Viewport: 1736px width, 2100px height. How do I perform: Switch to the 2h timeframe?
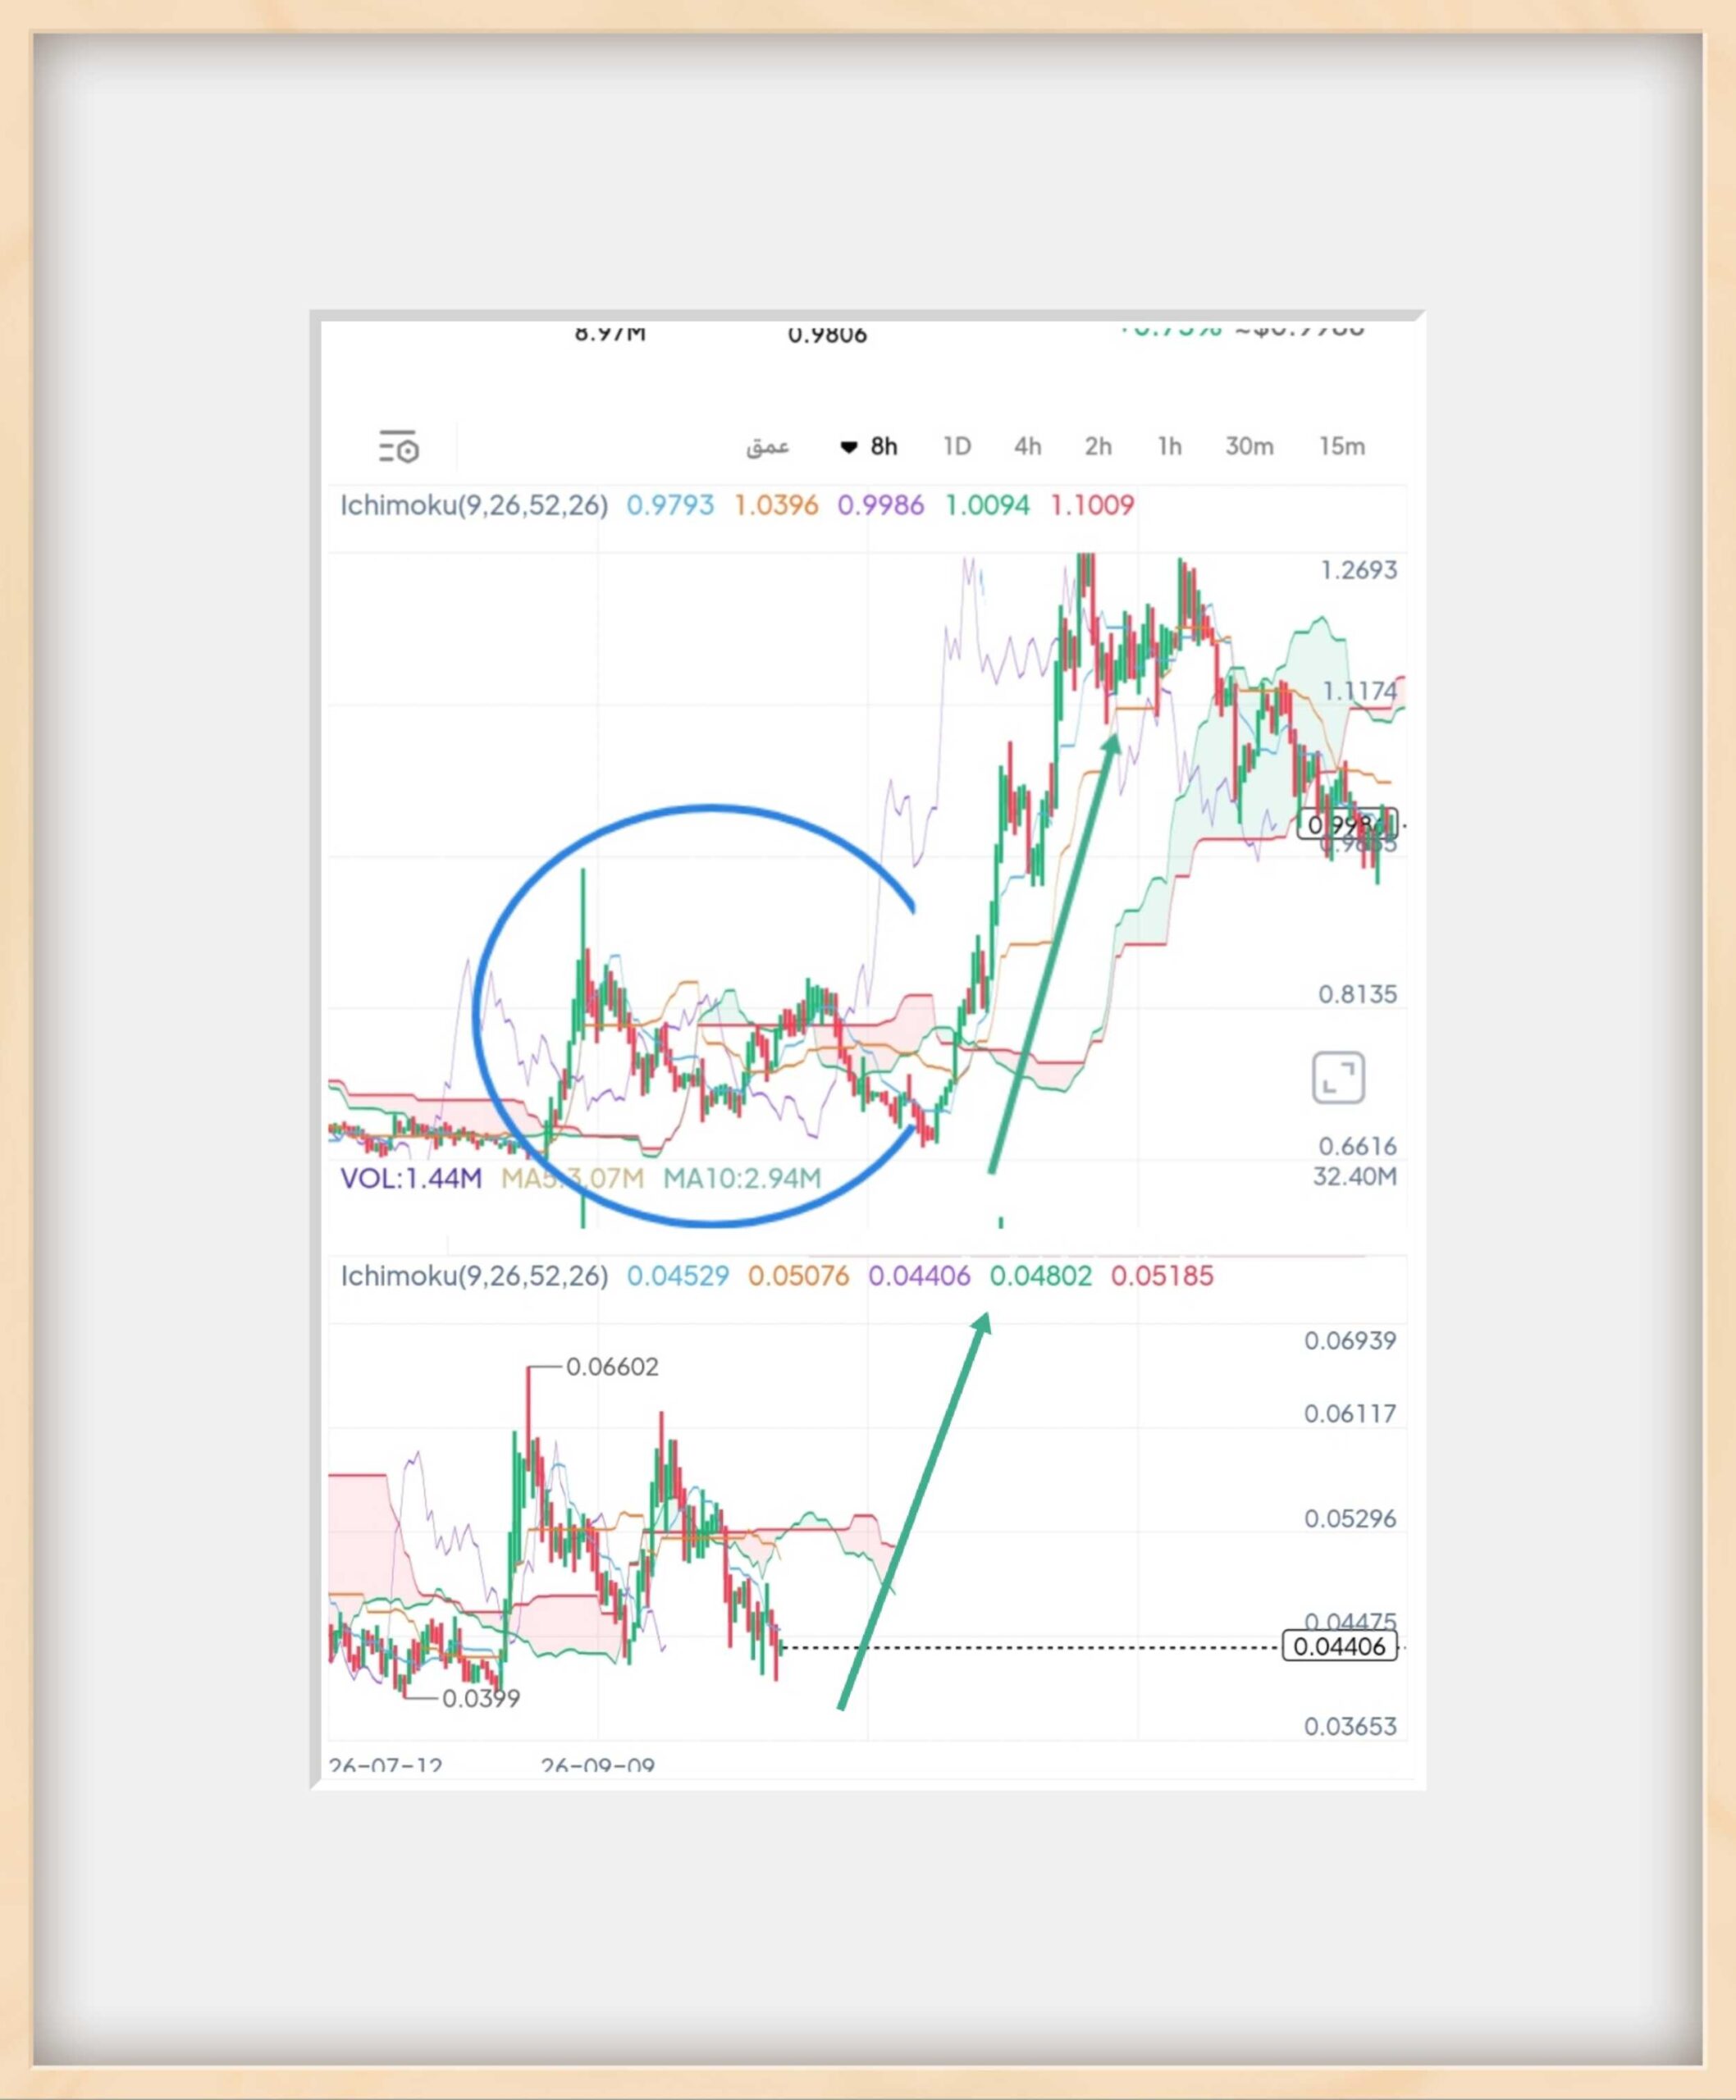1099,446
